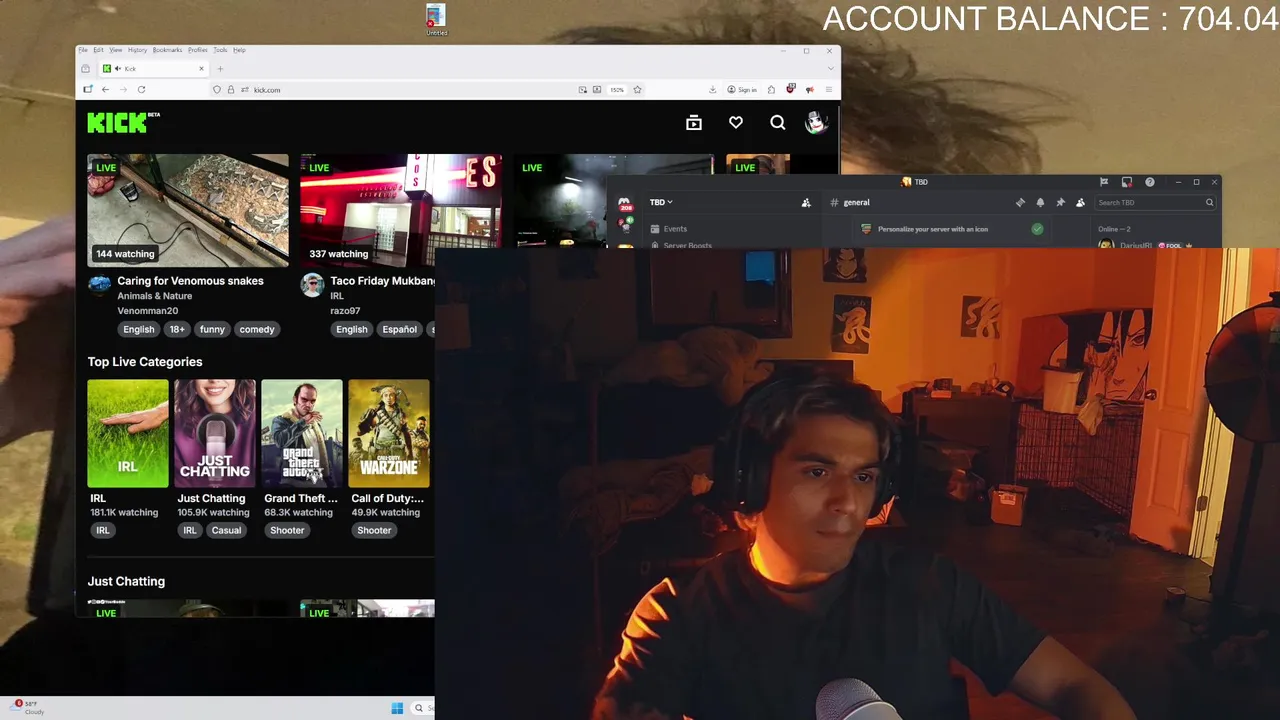The width and height of the screenshot is (1280, 720).
Task: Click the Casual tag under Just Chatting
Action: [226, 530]
